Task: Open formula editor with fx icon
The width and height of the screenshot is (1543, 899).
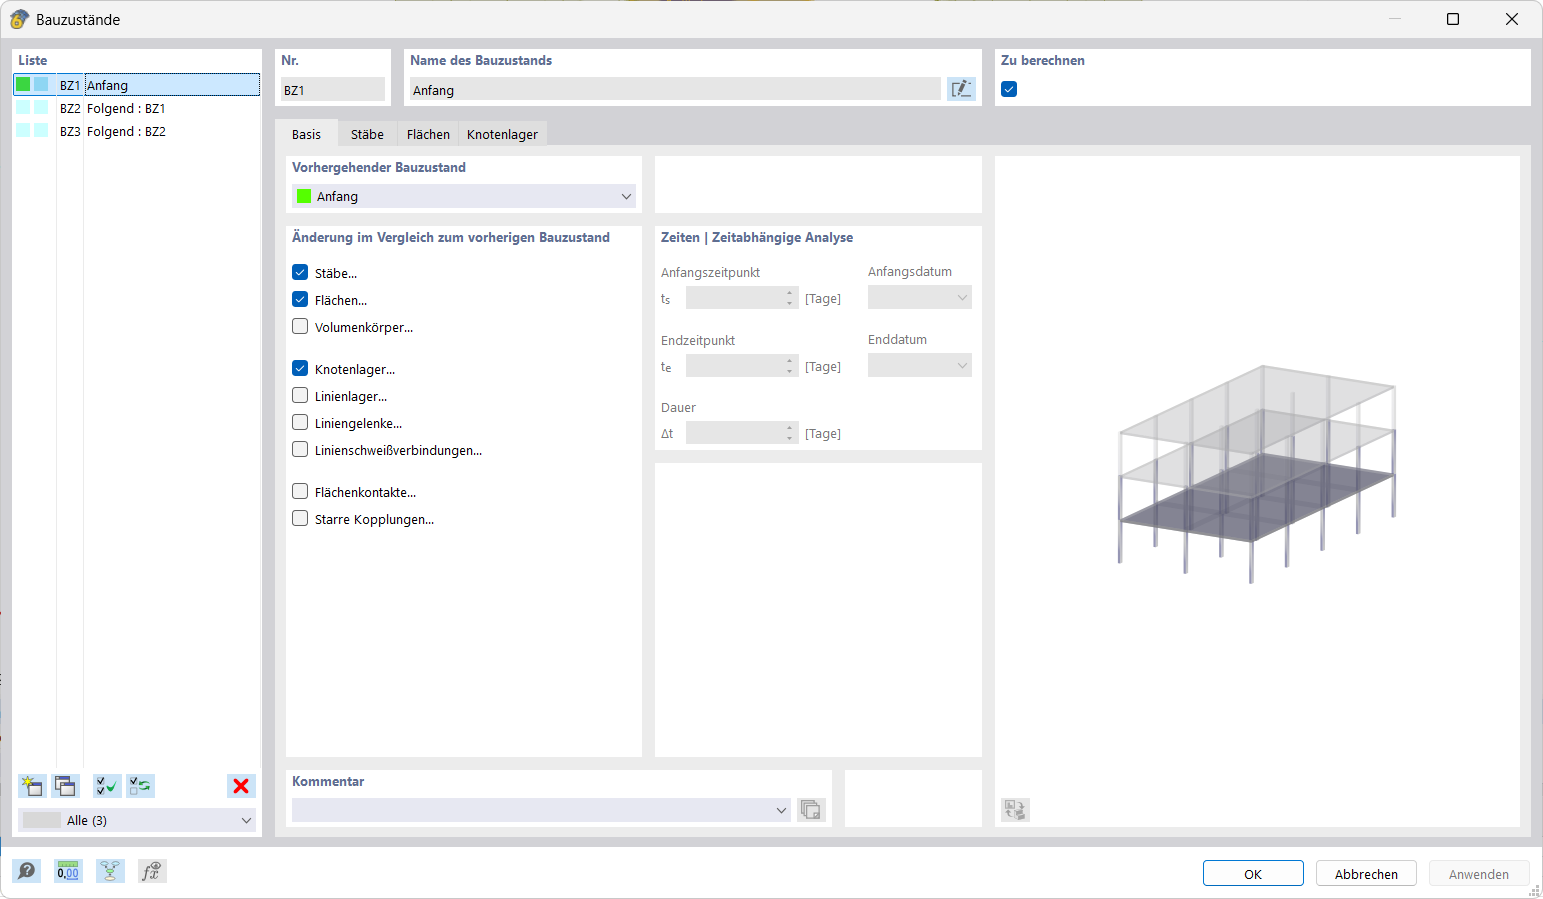Action: tap(152, 870)
